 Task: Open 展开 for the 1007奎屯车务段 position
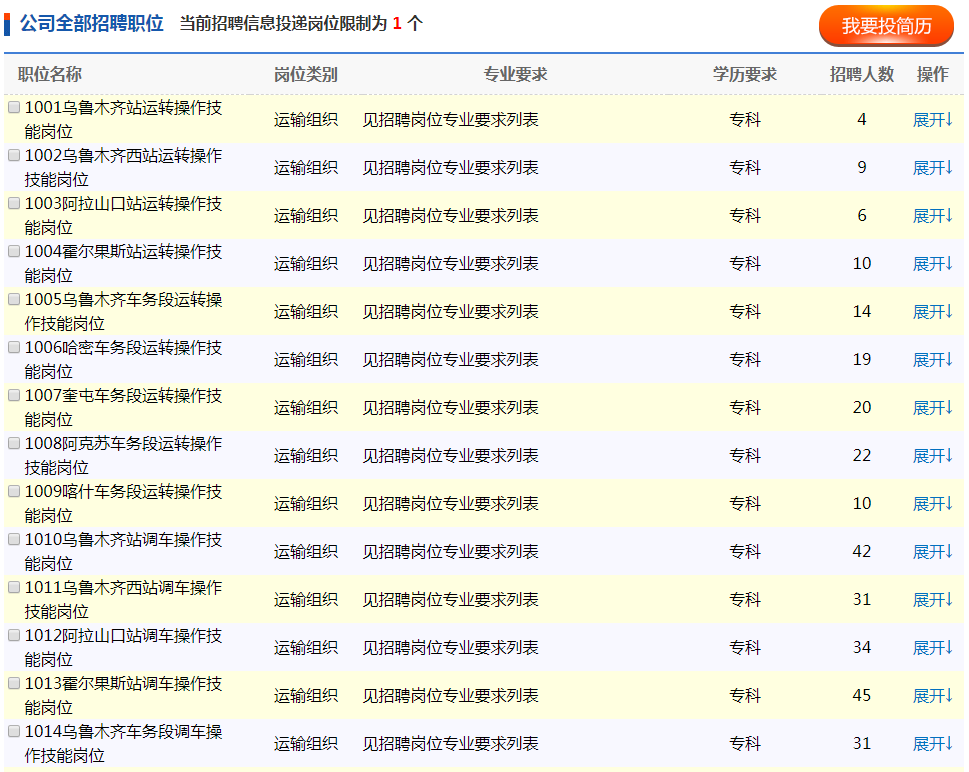coord(932,408)
